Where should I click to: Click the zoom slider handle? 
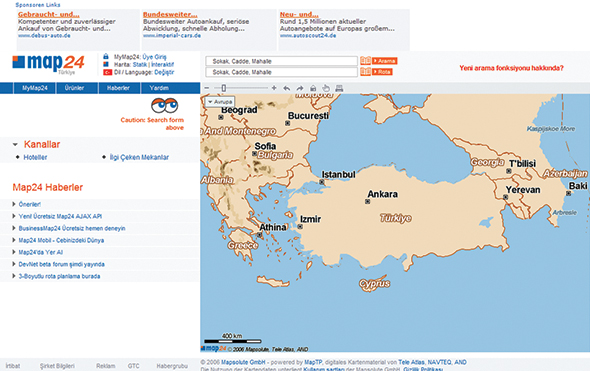pyautogui.click(x=224, y=88)
